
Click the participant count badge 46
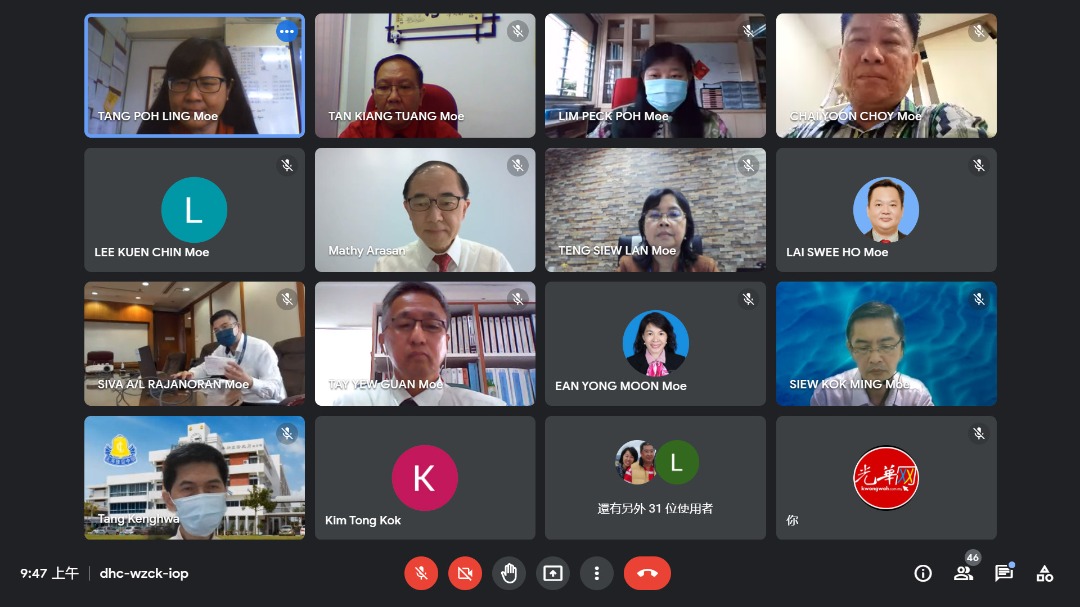973,557
